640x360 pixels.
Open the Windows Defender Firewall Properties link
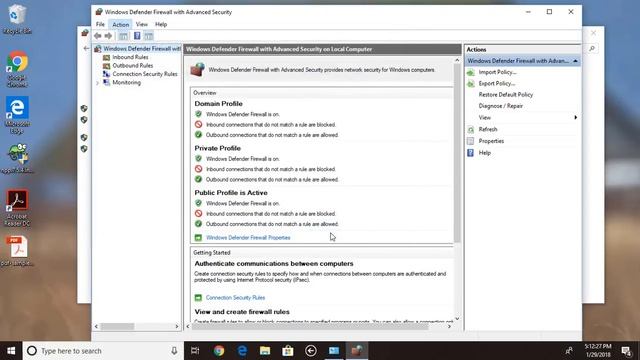pos(248,238)
